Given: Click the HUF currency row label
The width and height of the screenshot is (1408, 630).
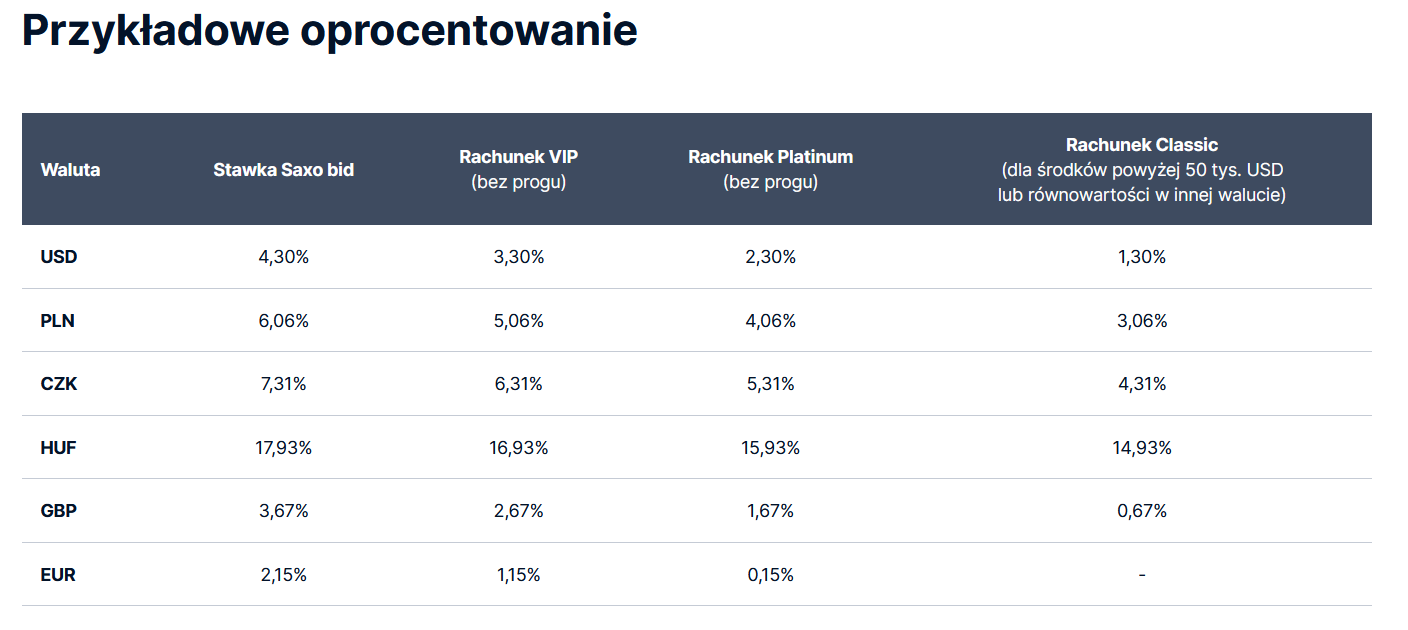Looking at the screenshot, I should (x=59, y=448).
